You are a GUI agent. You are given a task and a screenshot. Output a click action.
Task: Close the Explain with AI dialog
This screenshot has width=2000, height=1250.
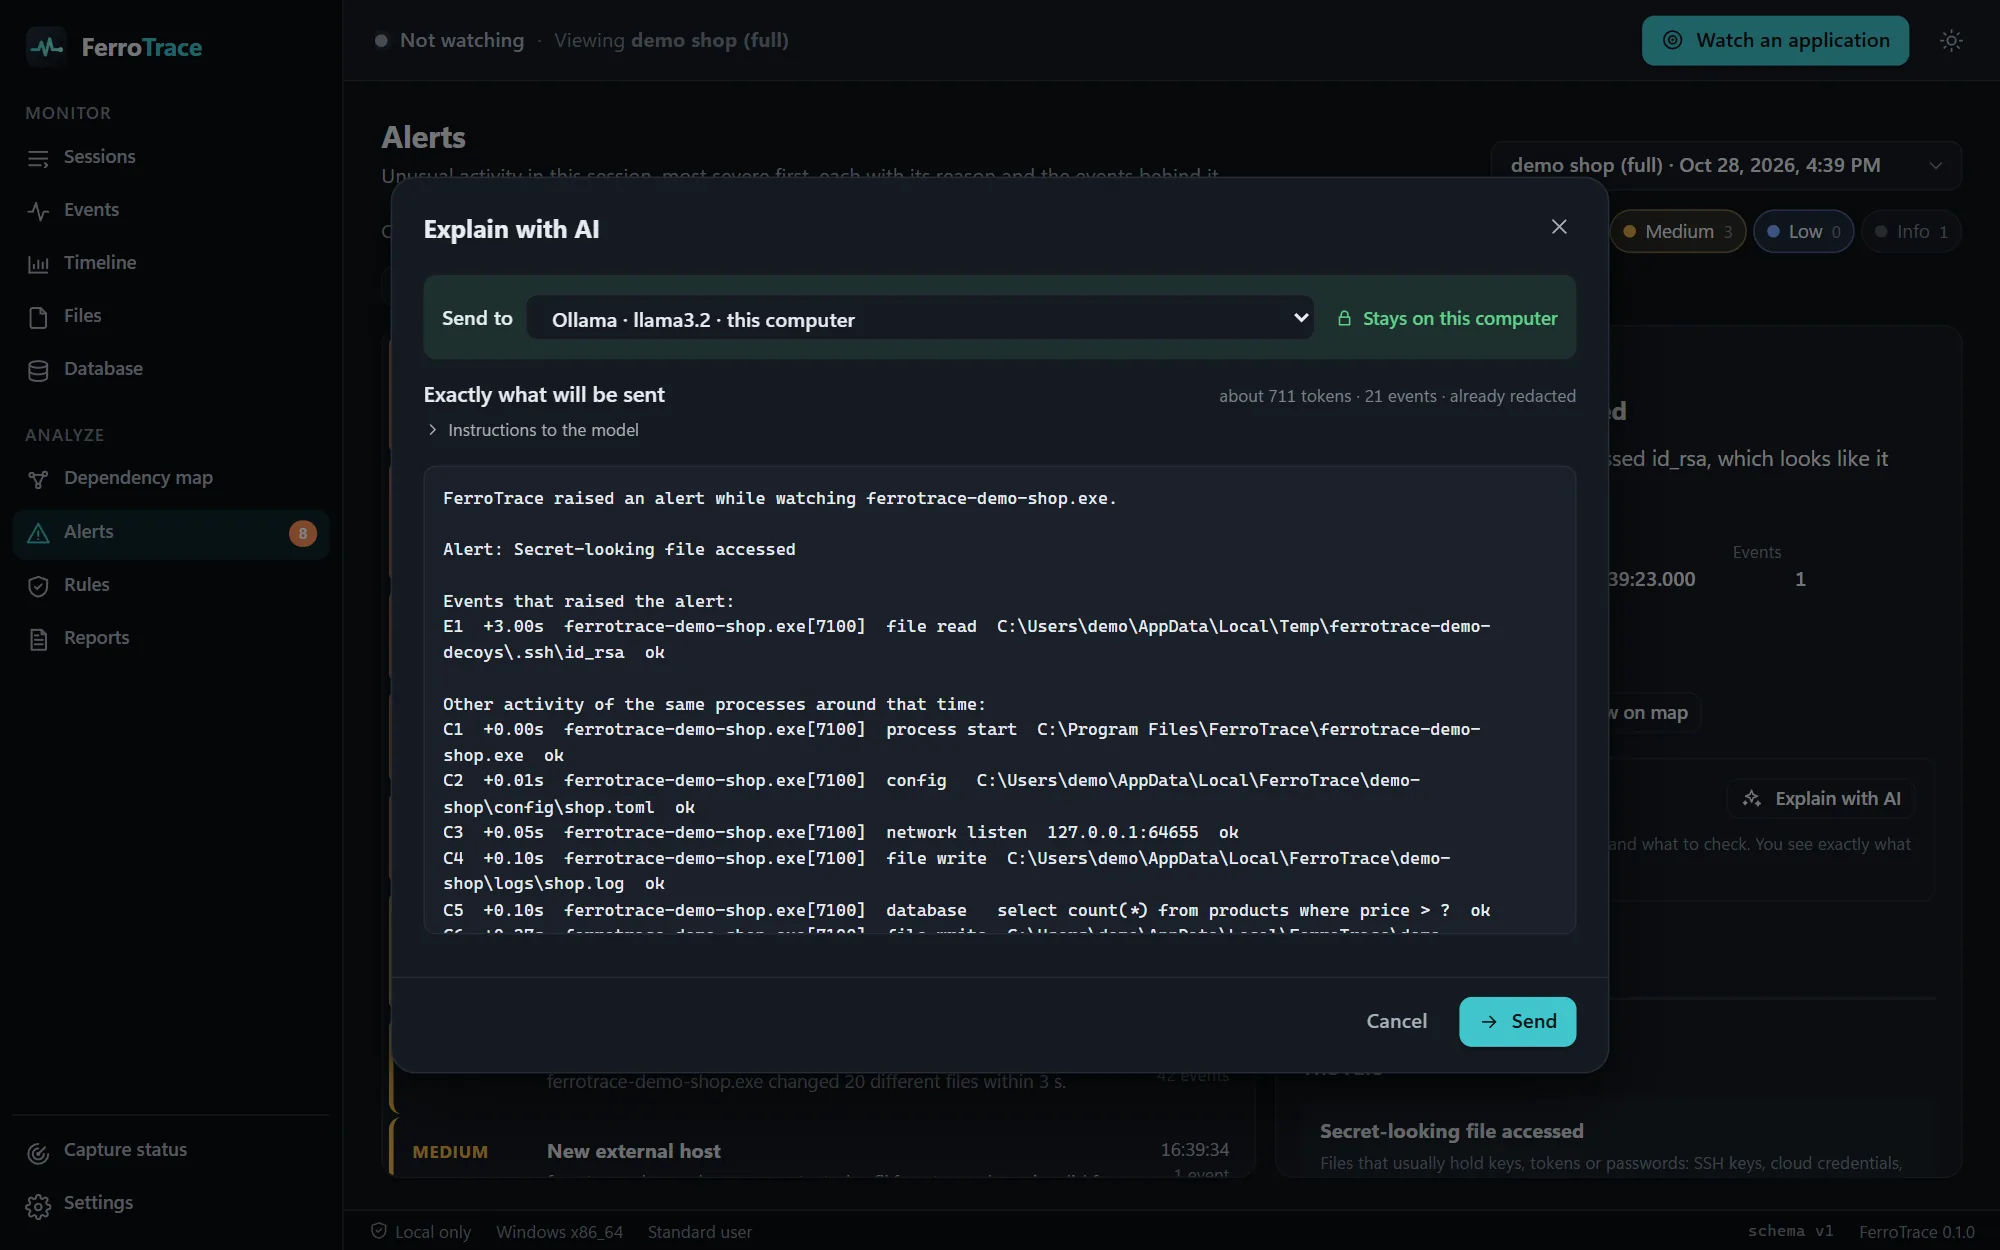tap(1559, 227)
